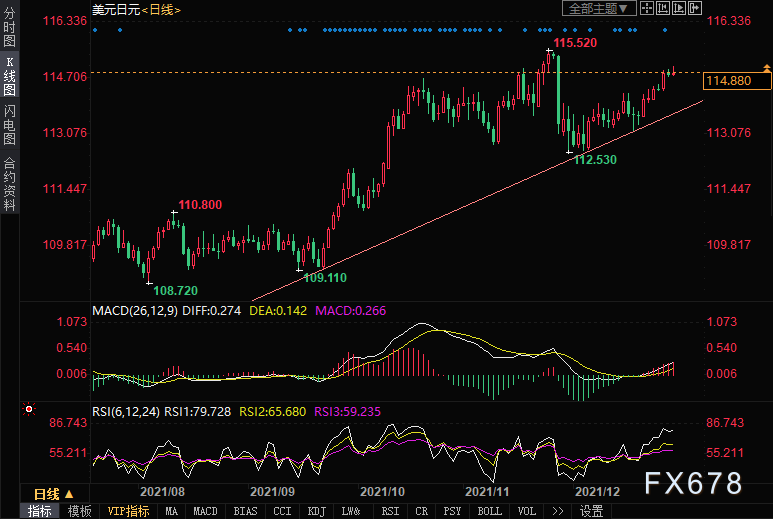Viewport: 773px width, 519px height.
Task: Click the VIP指标 button
Action: click(x=128, y=511)
